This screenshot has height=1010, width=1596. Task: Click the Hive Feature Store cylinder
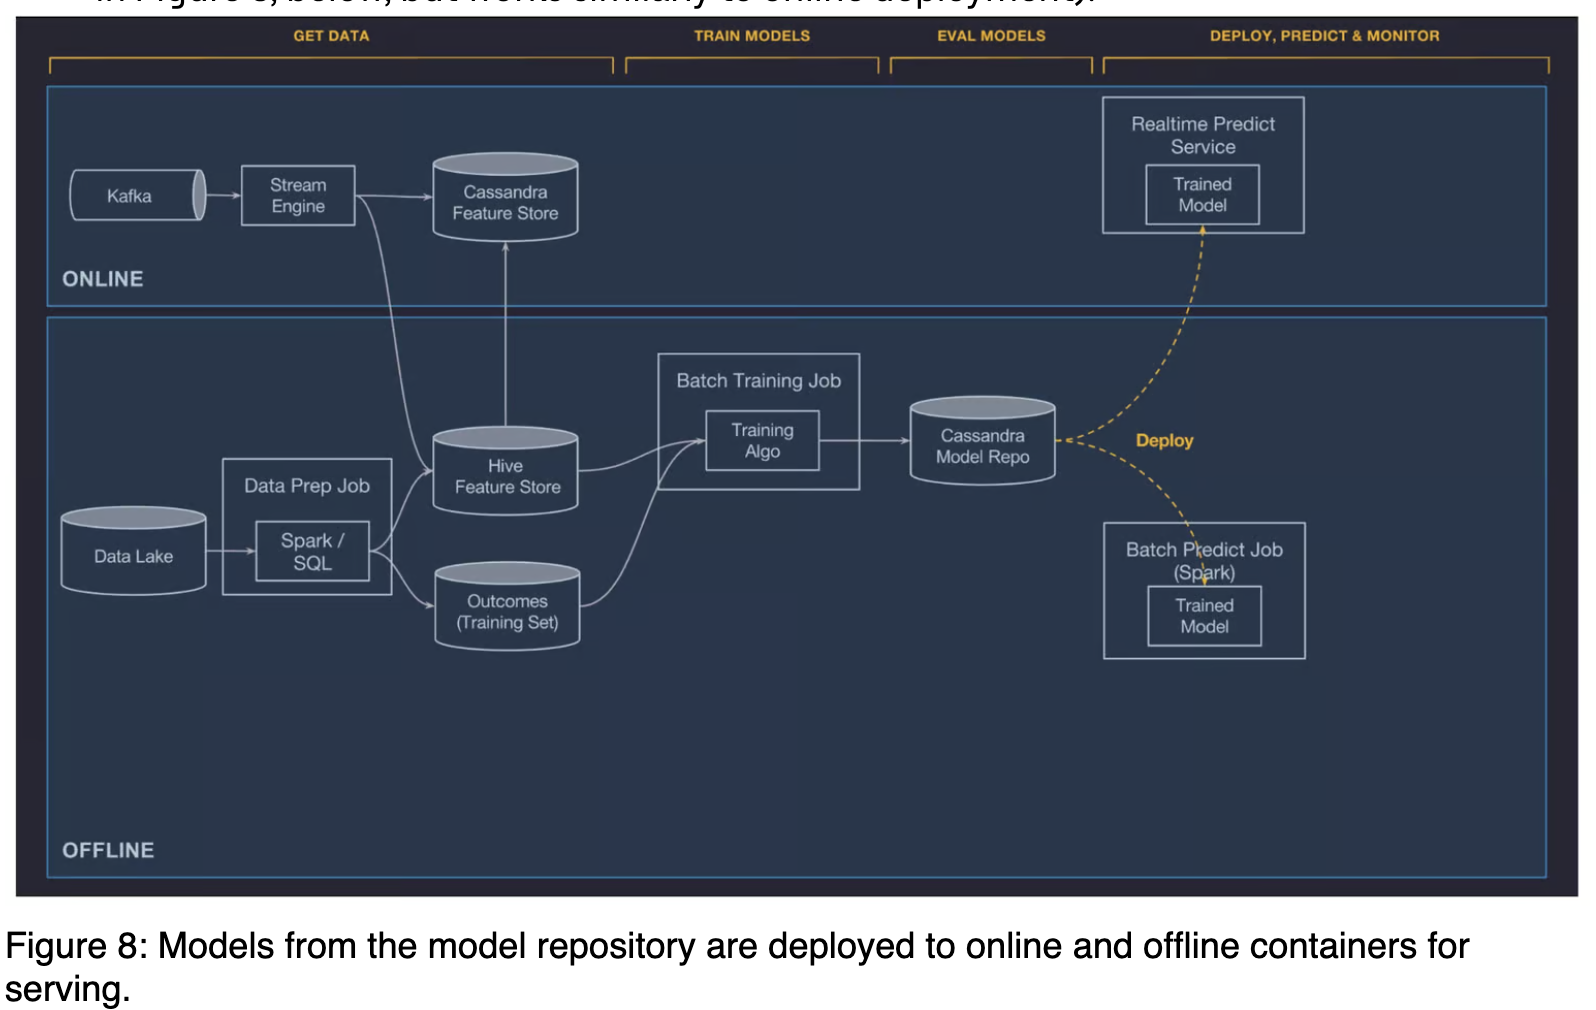tap(505, 471)
